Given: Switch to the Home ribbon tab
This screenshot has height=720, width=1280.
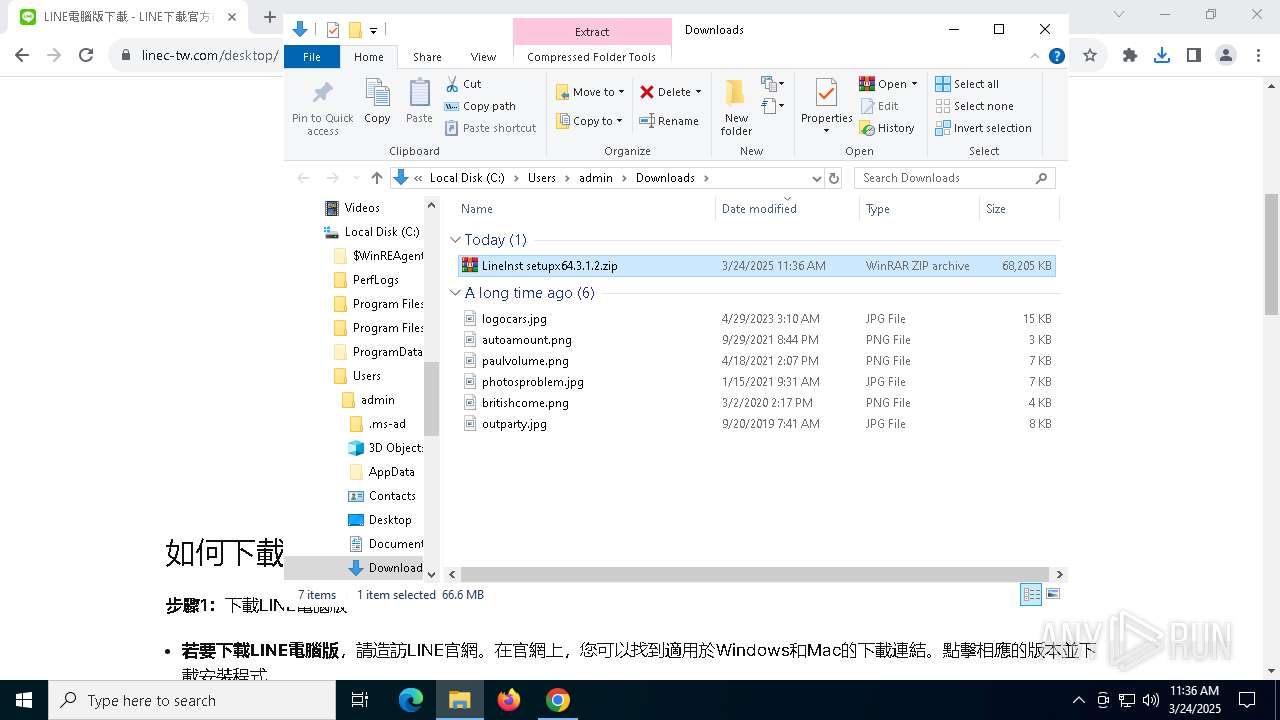Looking at the screenshot, I should [x=368, y=57].
